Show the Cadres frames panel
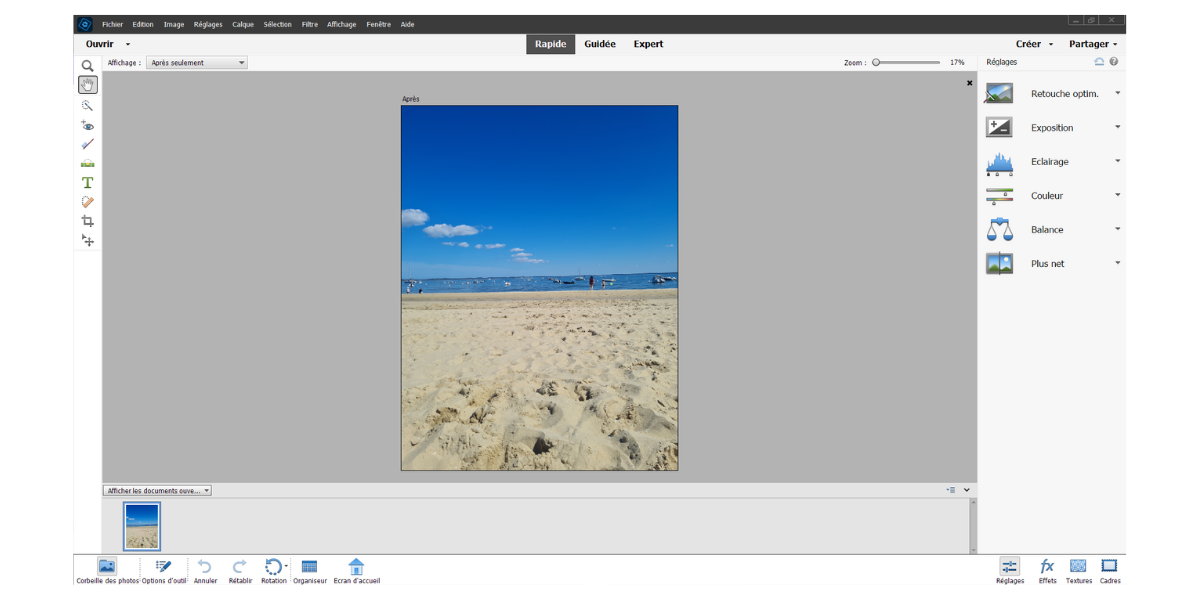This screenshot has width=1200, height=600. 1110,570
